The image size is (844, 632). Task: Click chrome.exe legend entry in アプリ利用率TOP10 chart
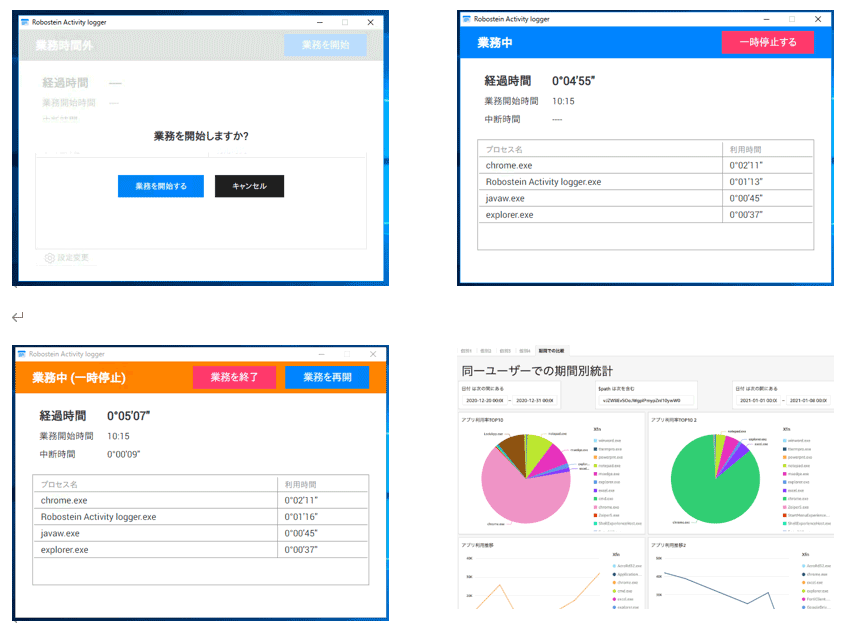click(x=607, y=507)
